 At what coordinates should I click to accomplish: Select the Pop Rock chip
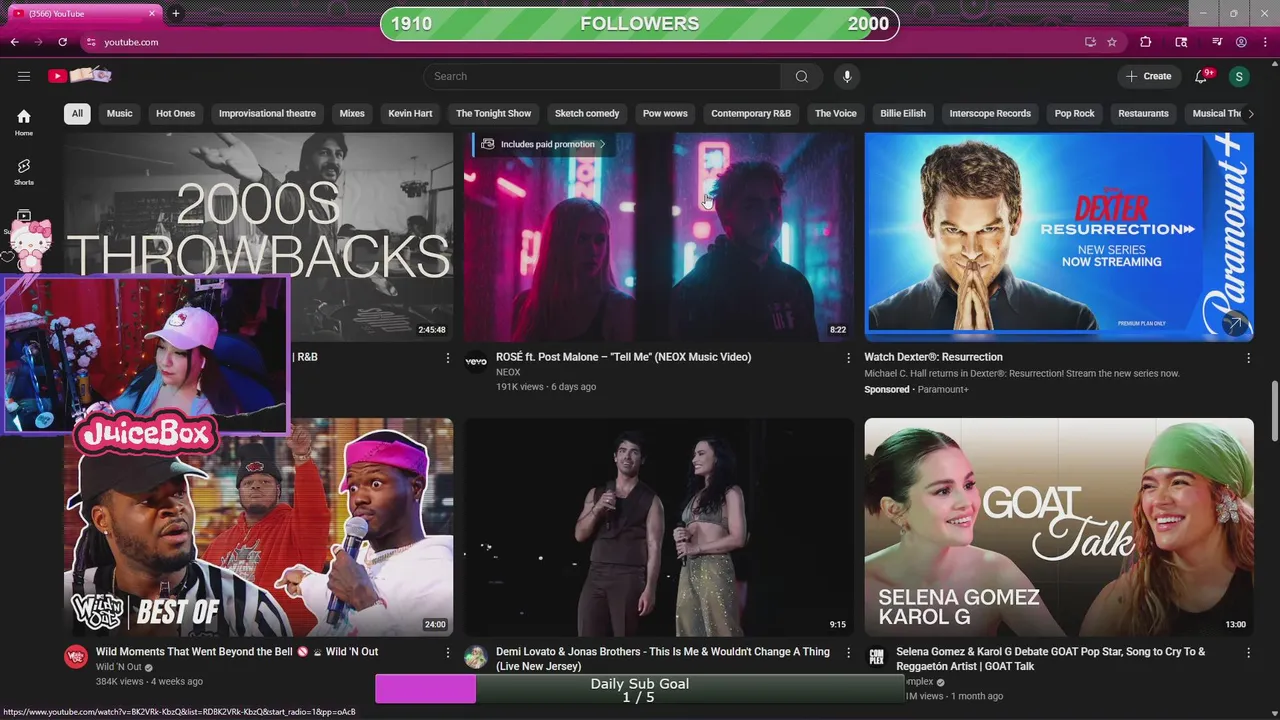[1075, 113]
